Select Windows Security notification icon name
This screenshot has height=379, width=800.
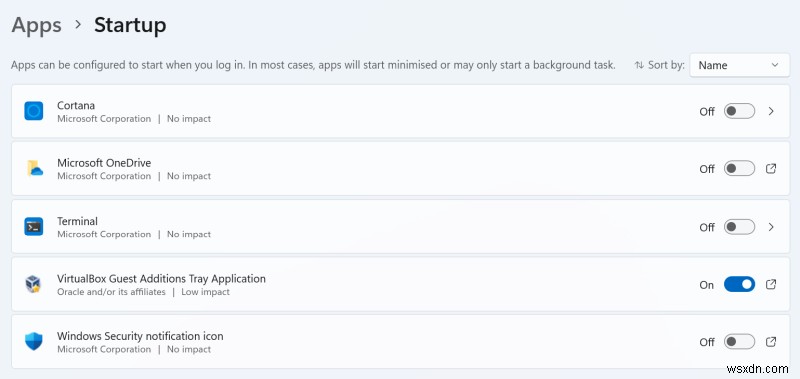click(x=140, y=336)
